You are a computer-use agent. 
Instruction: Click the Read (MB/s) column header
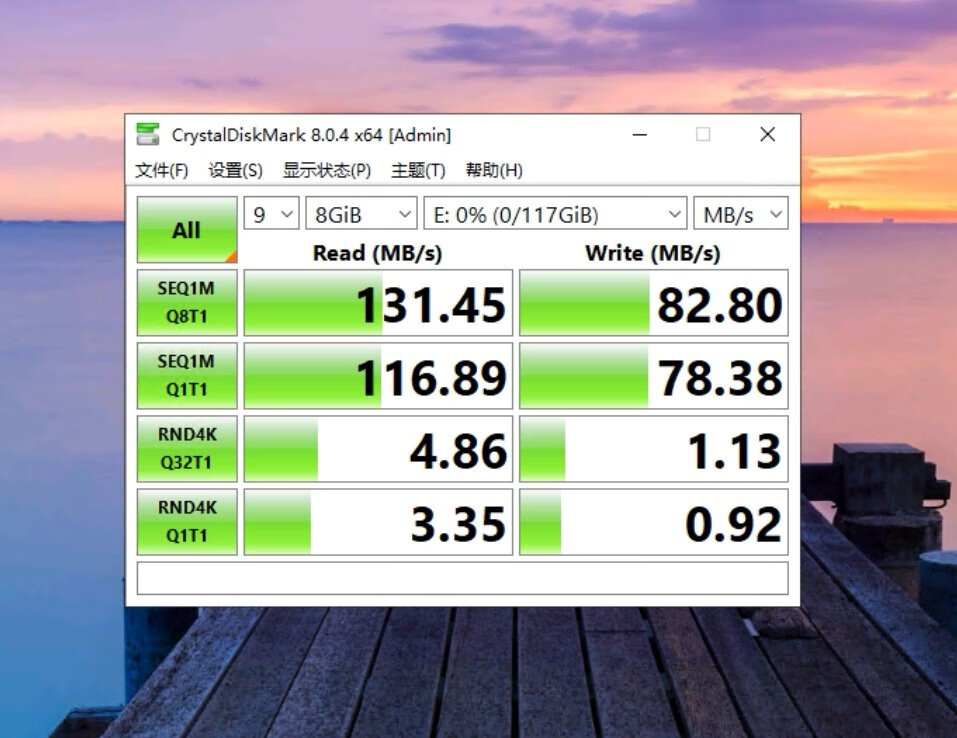(377, 253)
